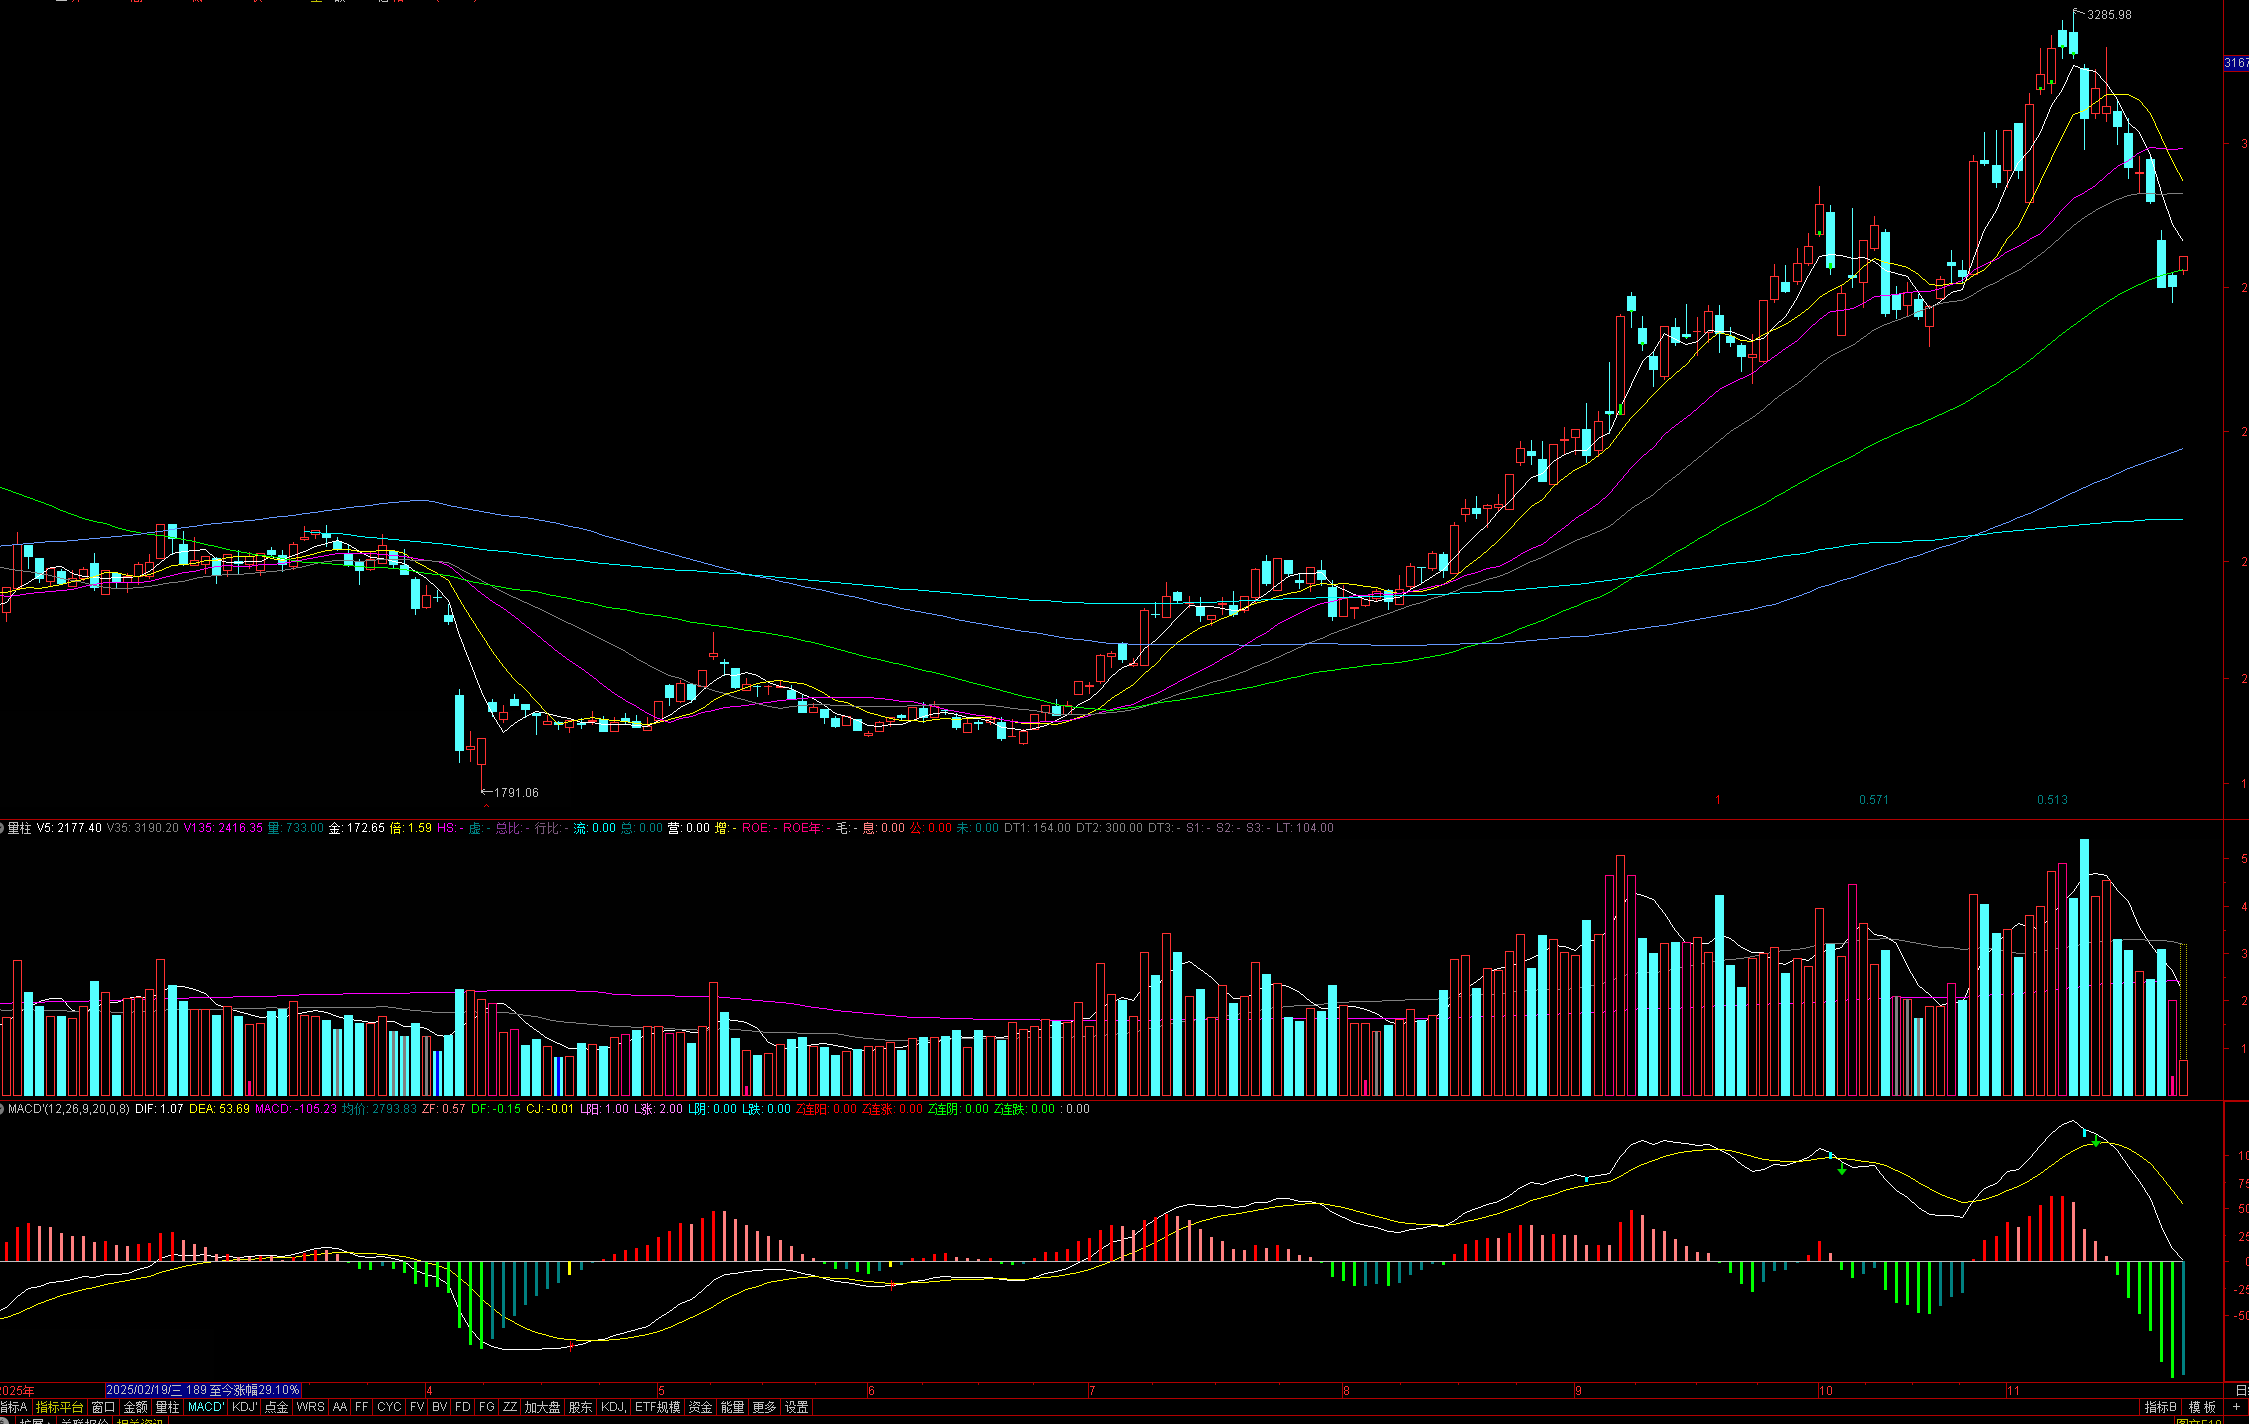Image resolution: width=2249 pixels, height=1424 pixels.
Task: Switch to the 指标B indicator group
Action: click(2160, 1407)
